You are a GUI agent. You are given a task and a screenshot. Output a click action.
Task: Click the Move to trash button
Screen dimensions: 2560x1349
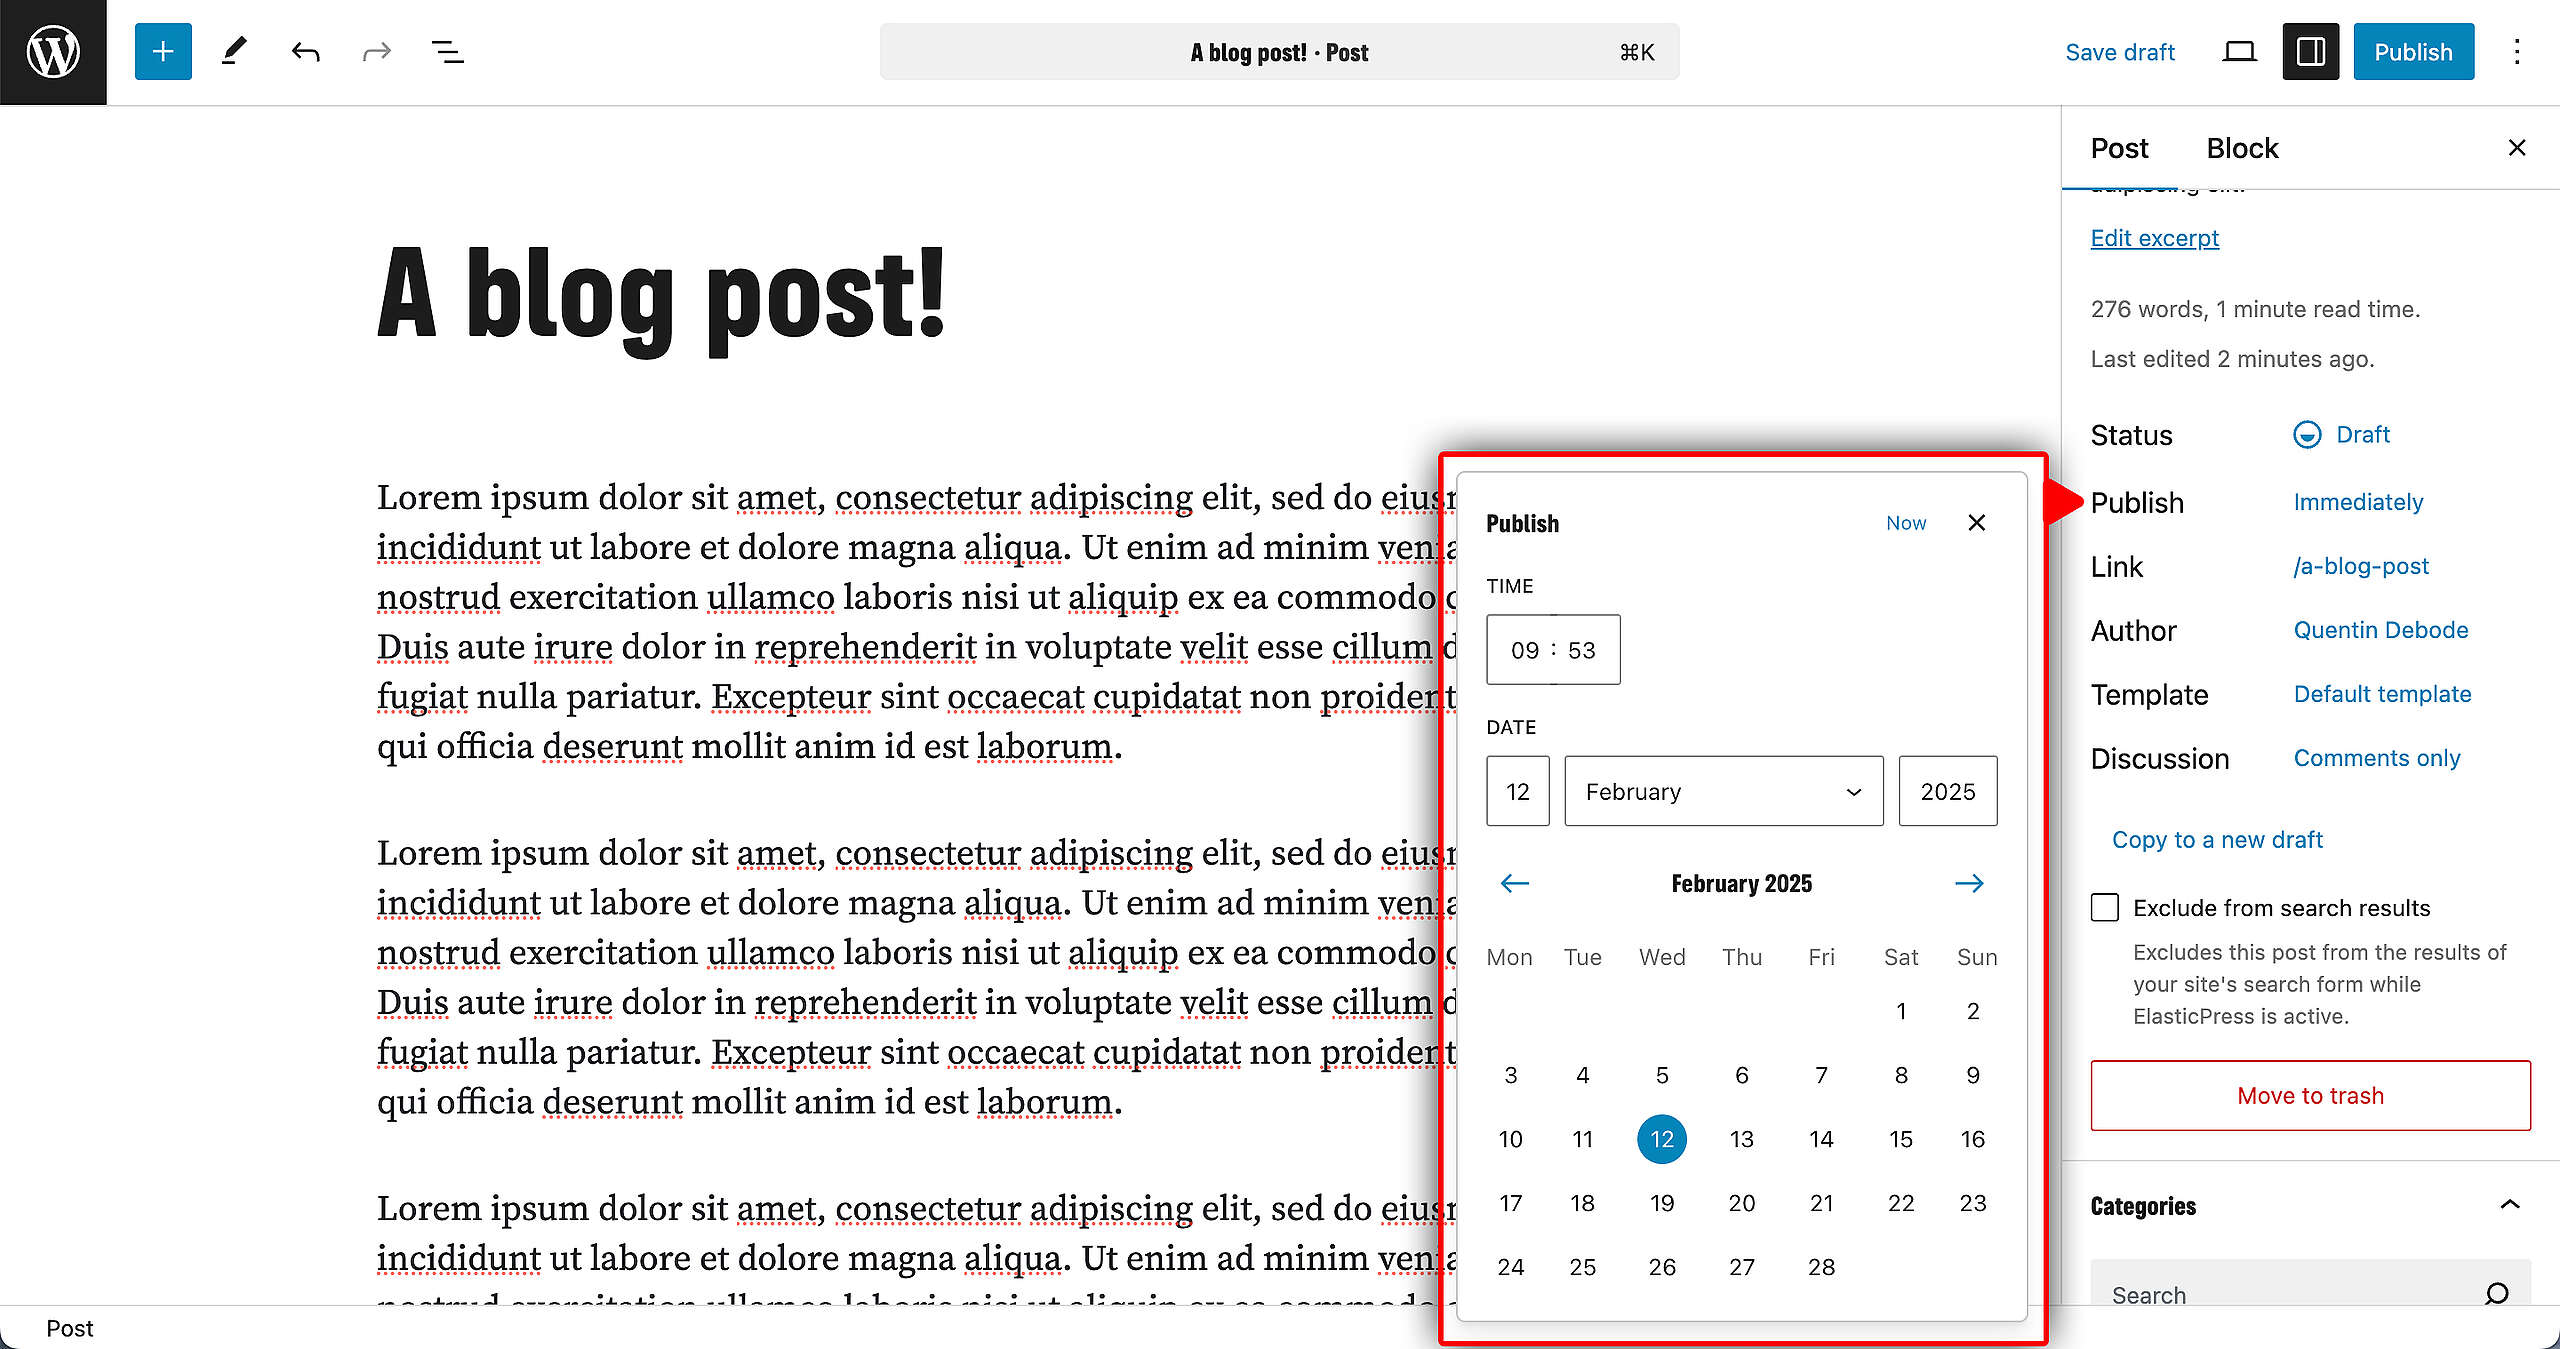[x=2310, y=1095]
